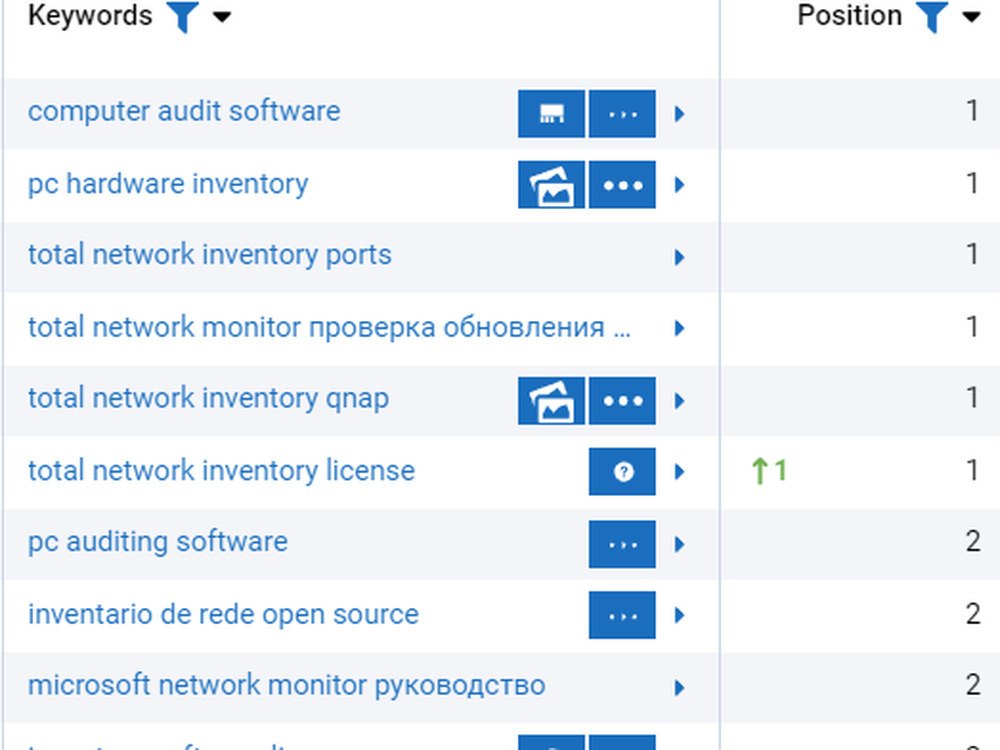The height and width of the screenshot is (750, 1000).
Task: Click the pc auditing software keyword link
Action: [x=158, y=542]
